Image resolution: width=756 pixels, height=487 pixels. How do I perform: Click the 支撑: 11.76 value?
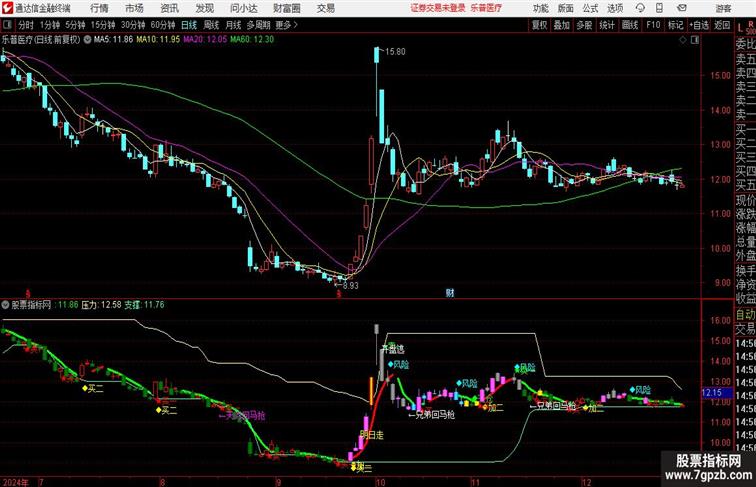tap(145, 305)
